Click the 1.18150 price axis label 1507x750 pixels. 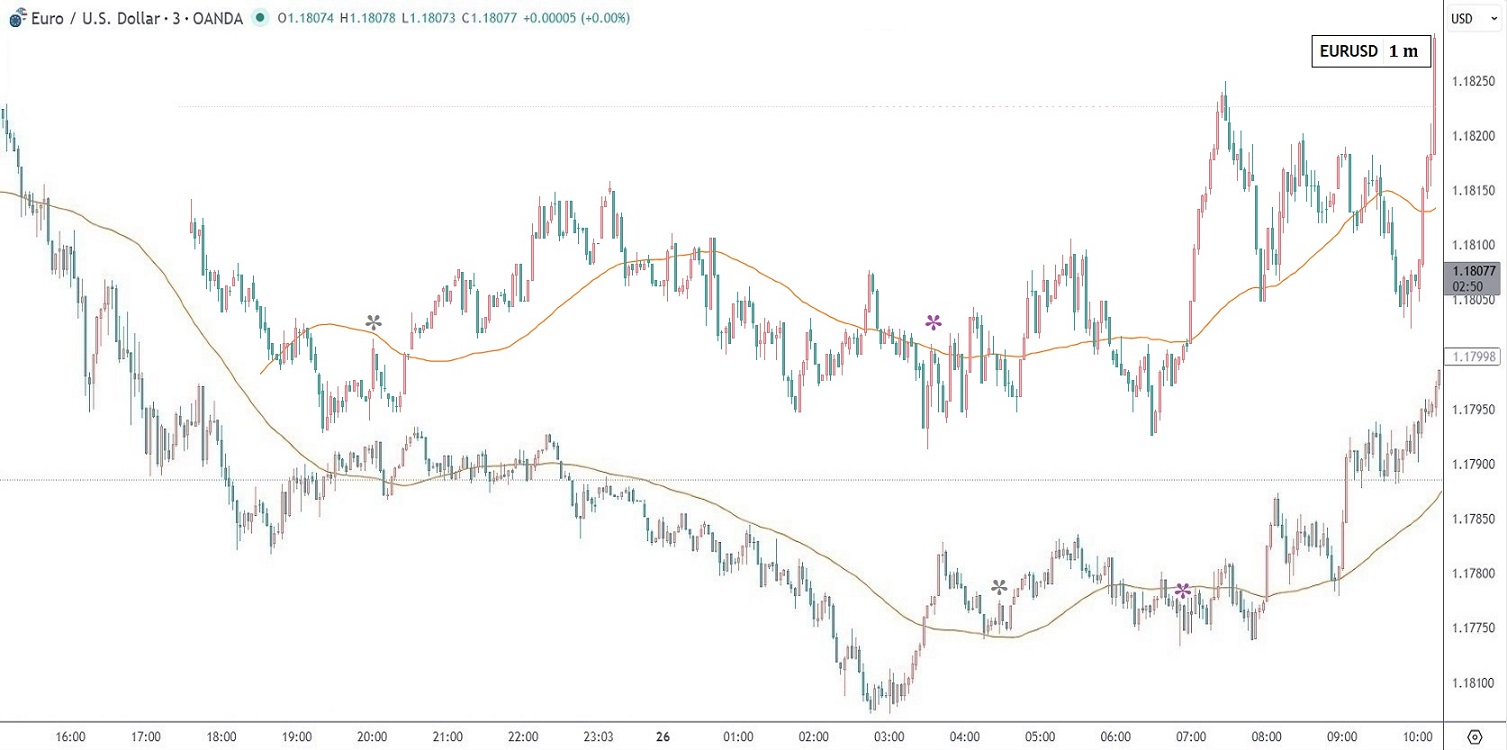(1474, 191)
